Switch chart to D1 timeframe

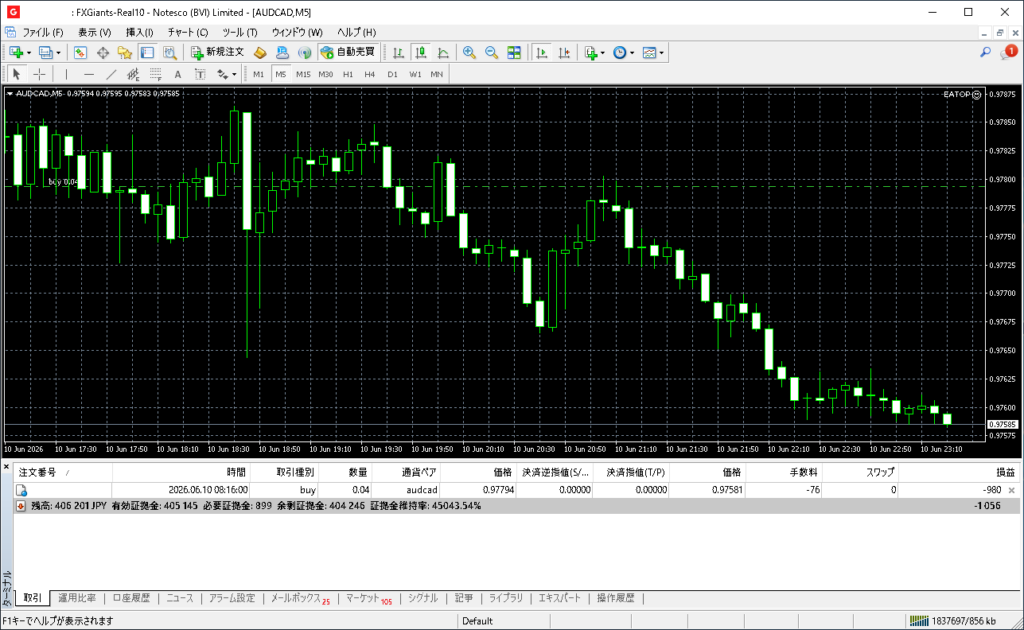pos(392,74)
